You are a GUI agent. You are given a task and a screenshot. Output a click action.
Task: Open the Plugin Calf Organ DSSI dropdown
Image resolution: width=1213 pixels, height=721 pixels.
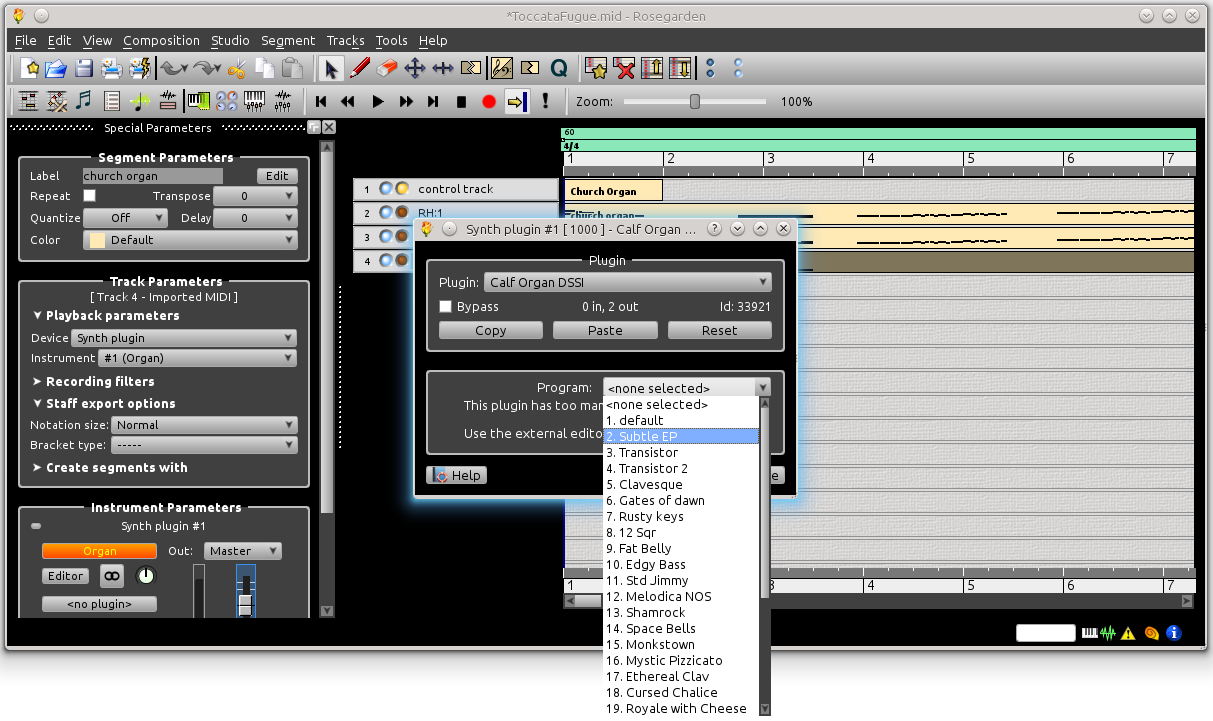click(628, 283)
